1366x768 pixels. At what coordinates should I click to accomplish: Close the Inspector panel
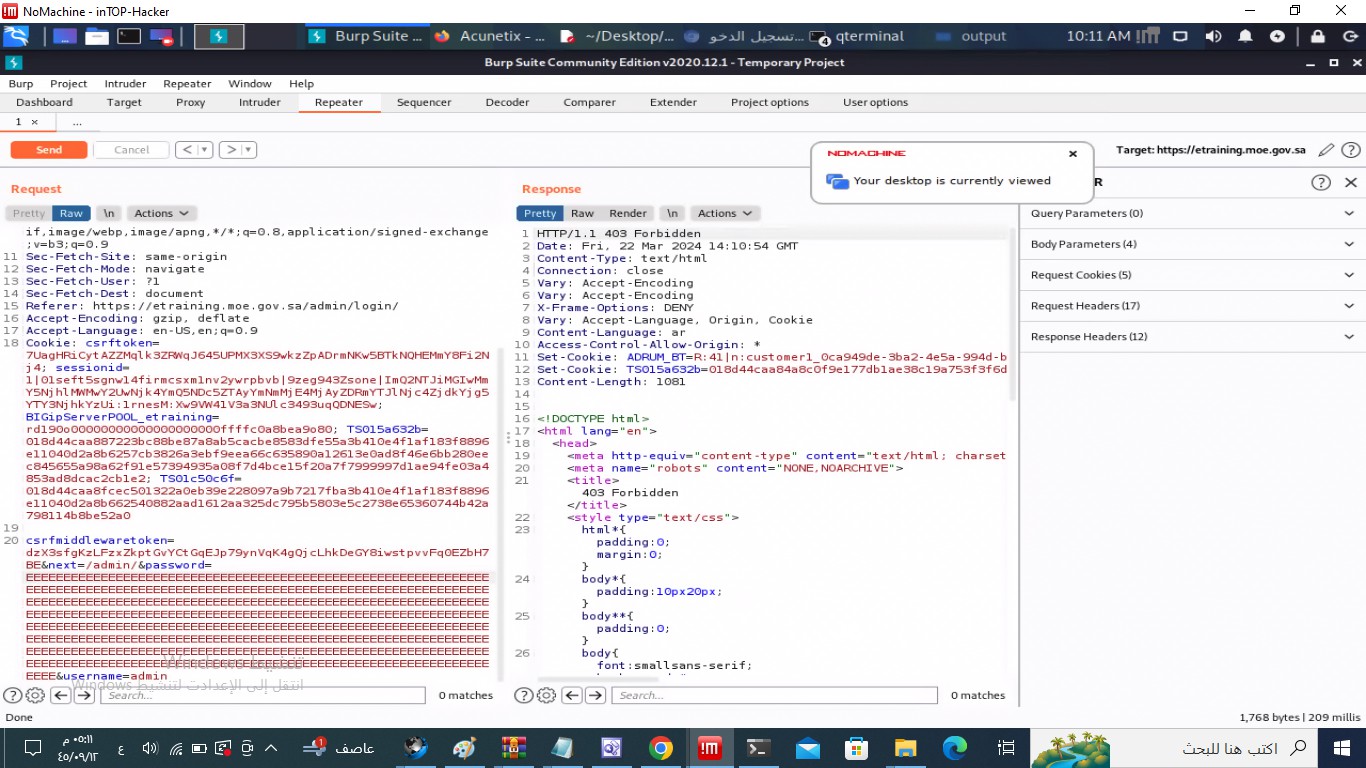(1350, 182)
